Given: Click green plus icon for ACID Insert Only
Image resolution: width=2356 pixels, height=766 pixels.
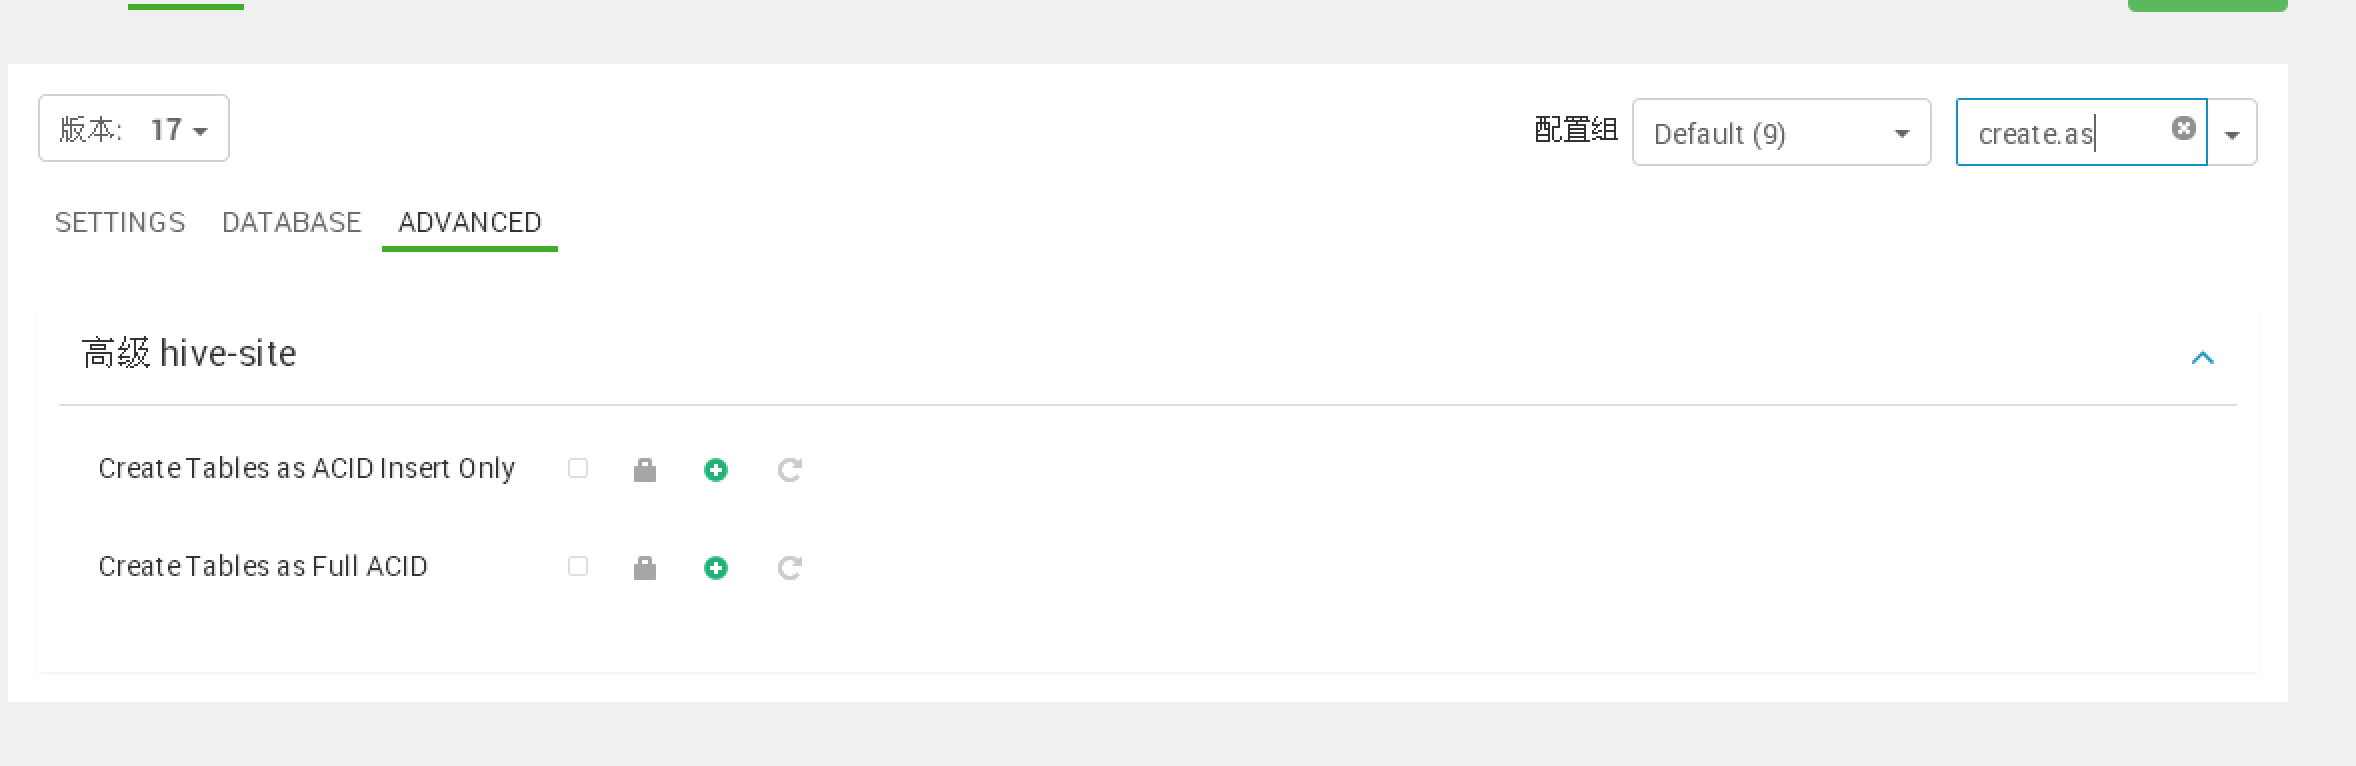Looking at the screenshot, I should click(716, 470).
